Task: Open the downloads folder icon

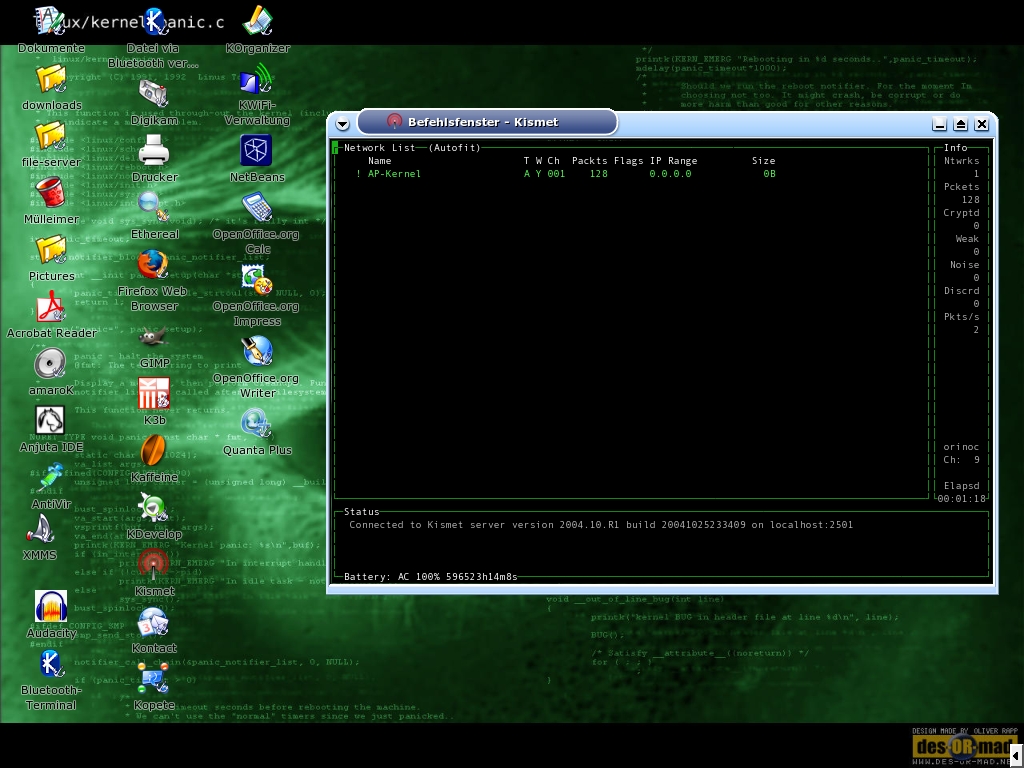Action: tap(51, 80)
